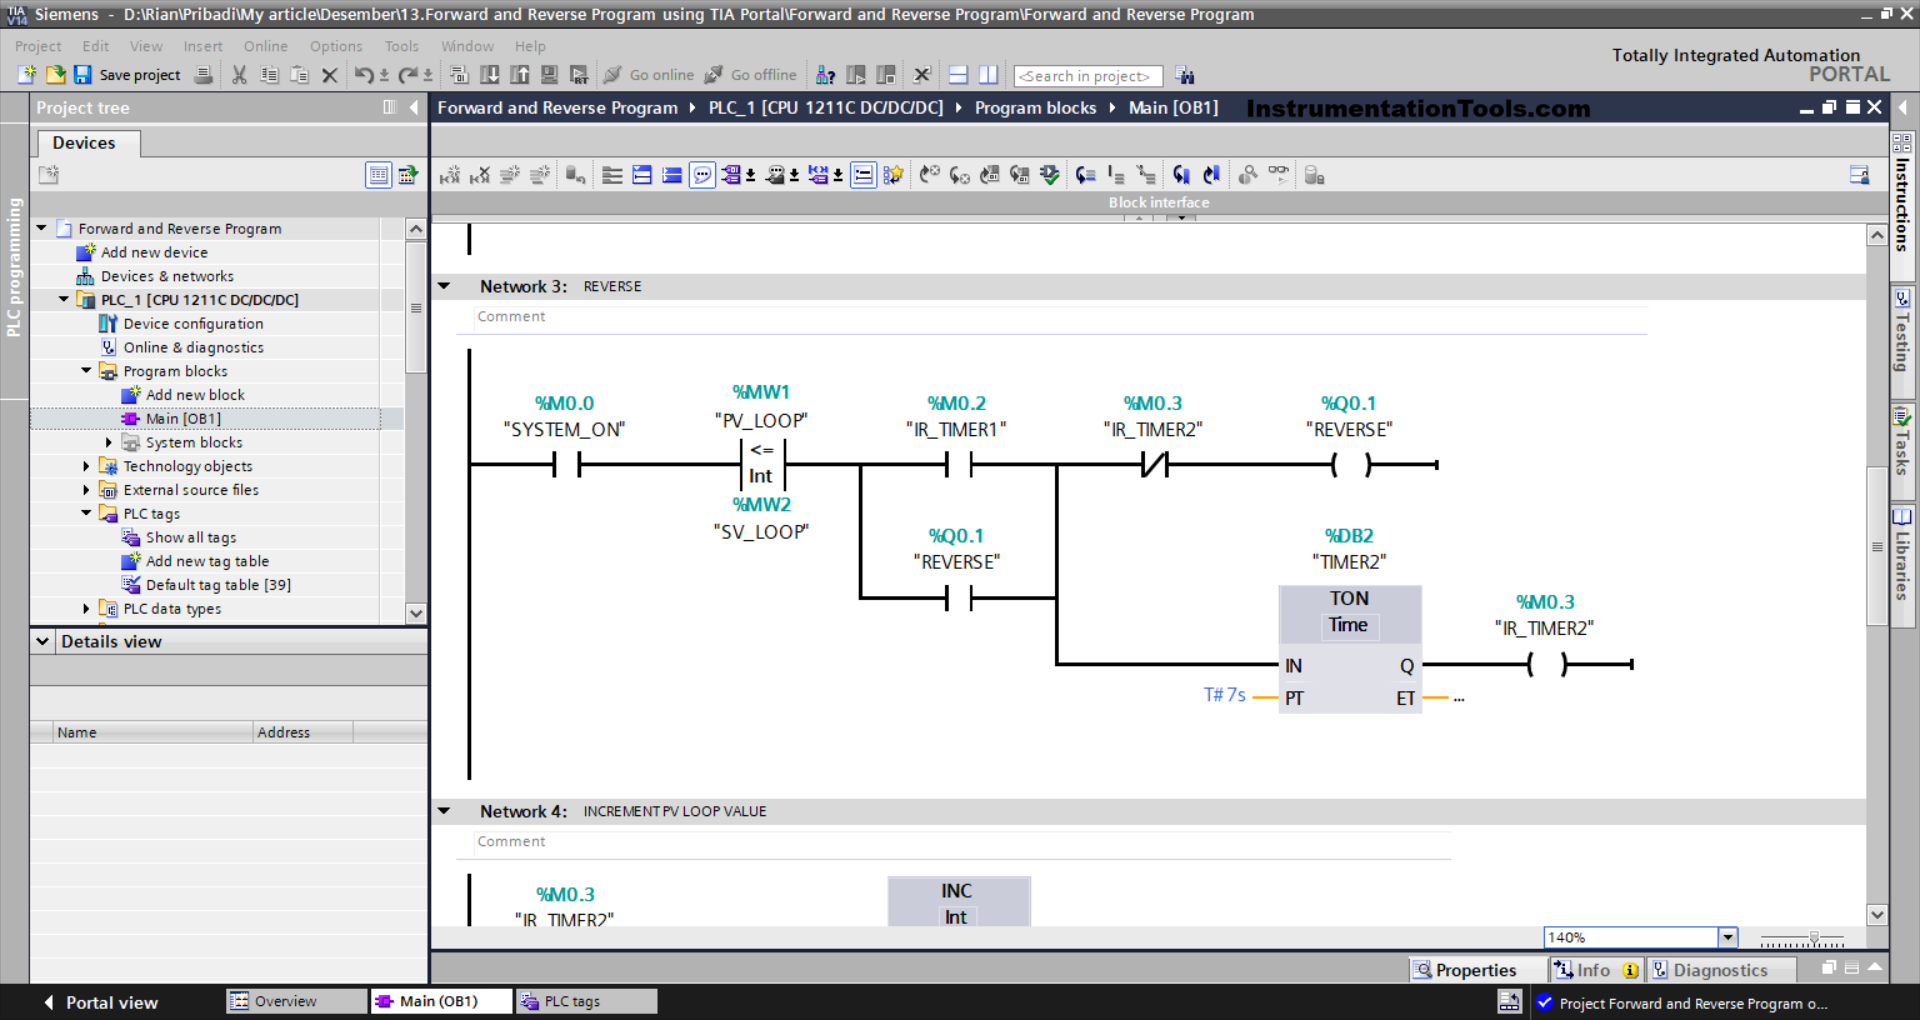Click the favorites star icon in editor toolbar

click(x=893, y=175)
